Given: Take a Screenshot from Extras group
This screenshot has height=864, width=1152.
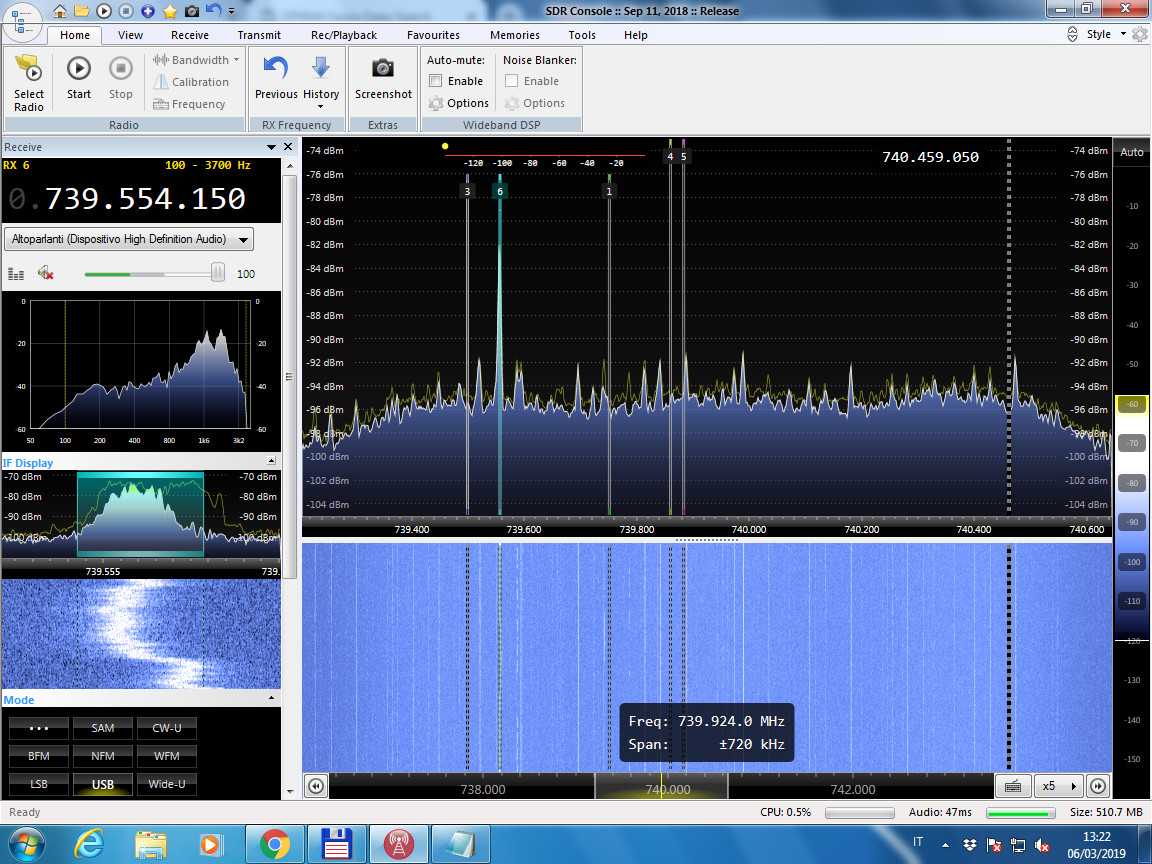Looking at the screenshot, I should pyautogui.click(x=383, y=77).
